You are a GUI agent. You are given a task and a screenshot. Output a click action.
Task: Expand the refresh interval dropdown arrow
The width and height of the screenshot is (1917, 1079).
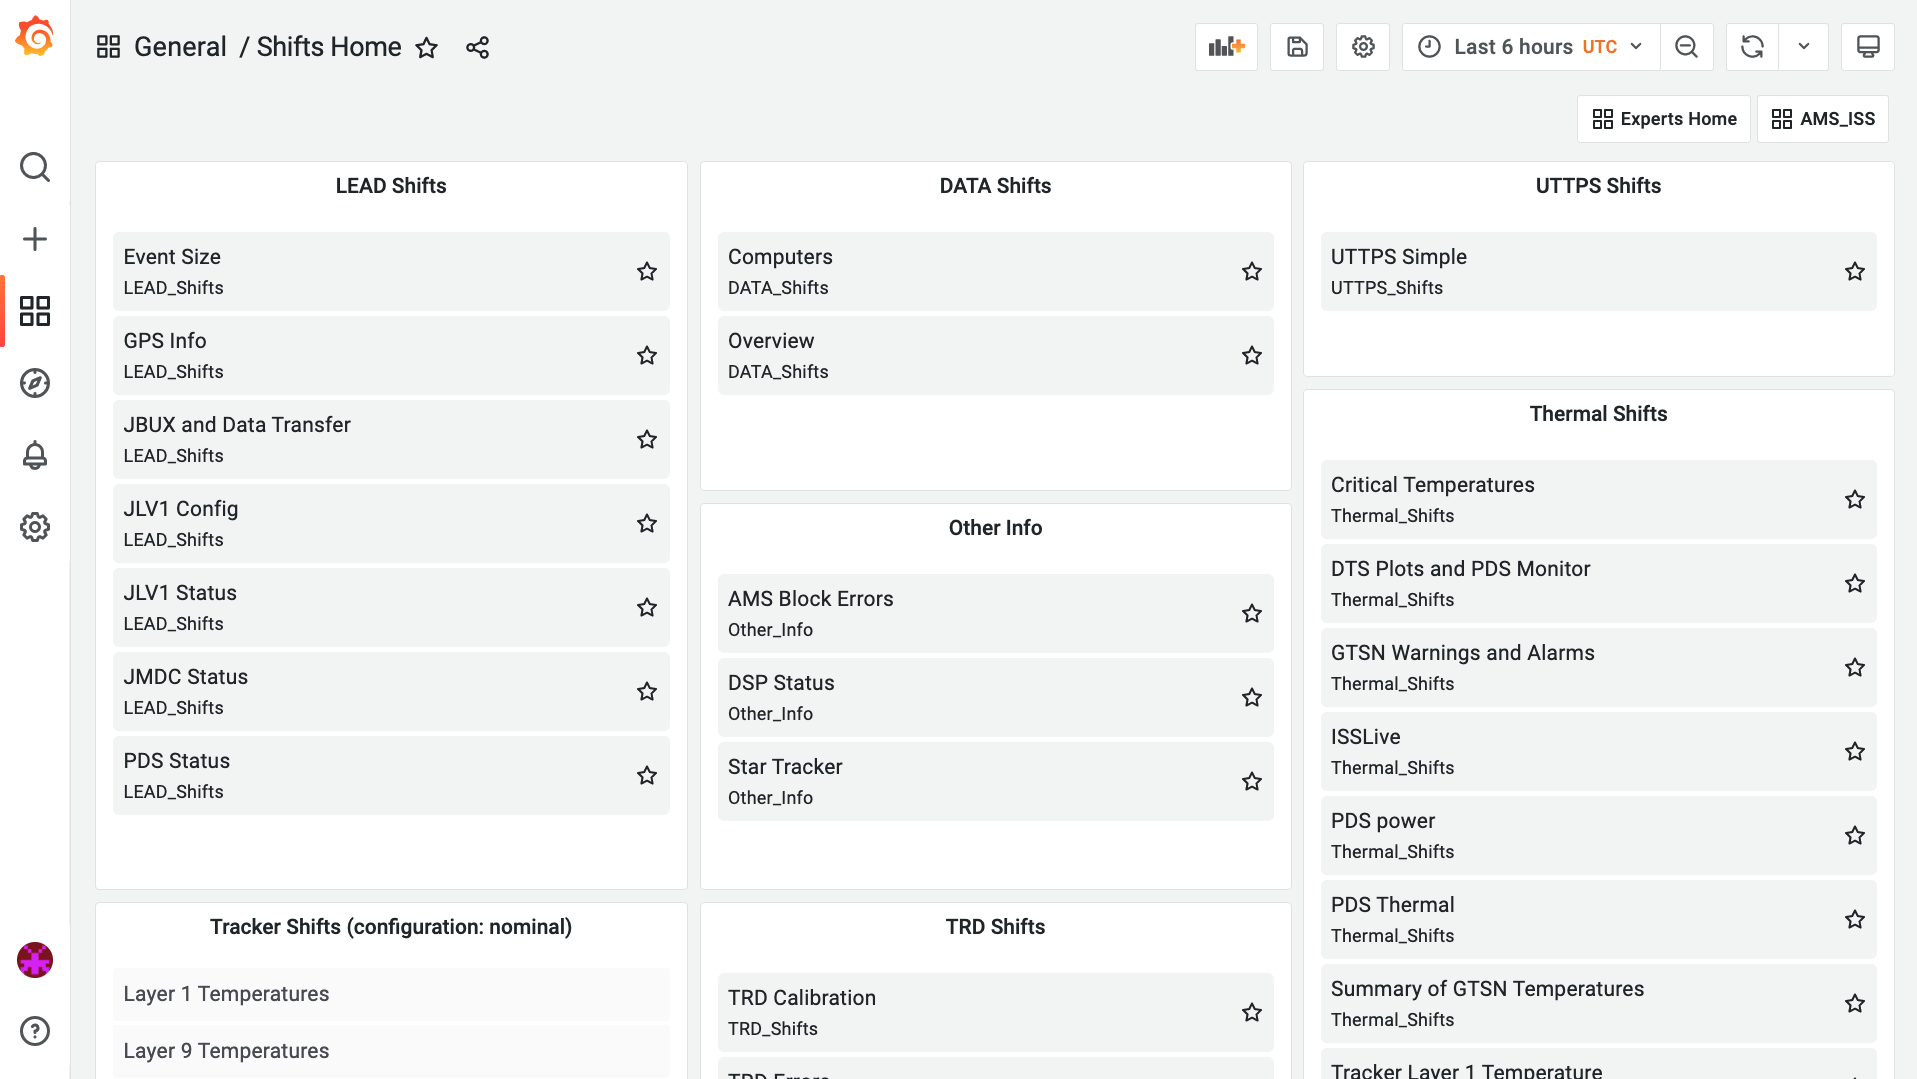[x=1804, y=47]
